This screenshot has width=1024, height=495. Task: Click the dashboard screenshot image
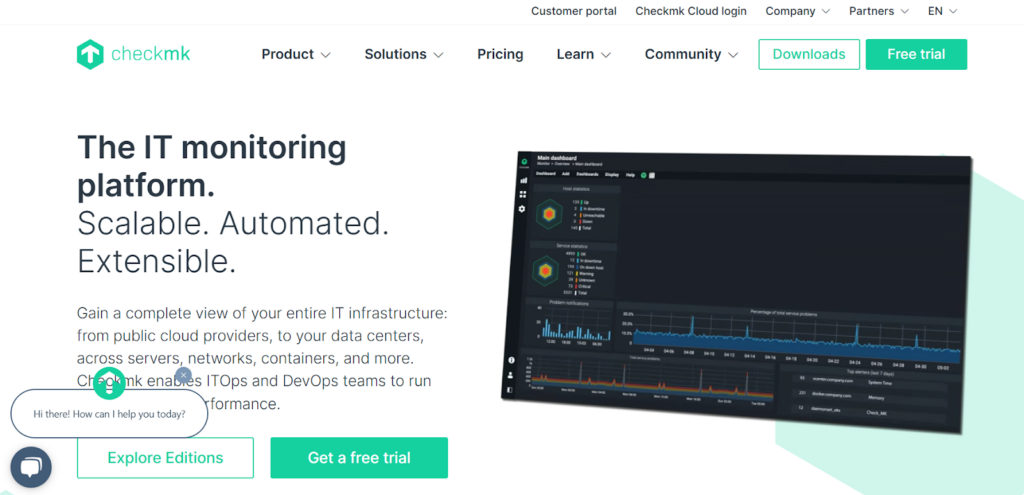point(735,293)
